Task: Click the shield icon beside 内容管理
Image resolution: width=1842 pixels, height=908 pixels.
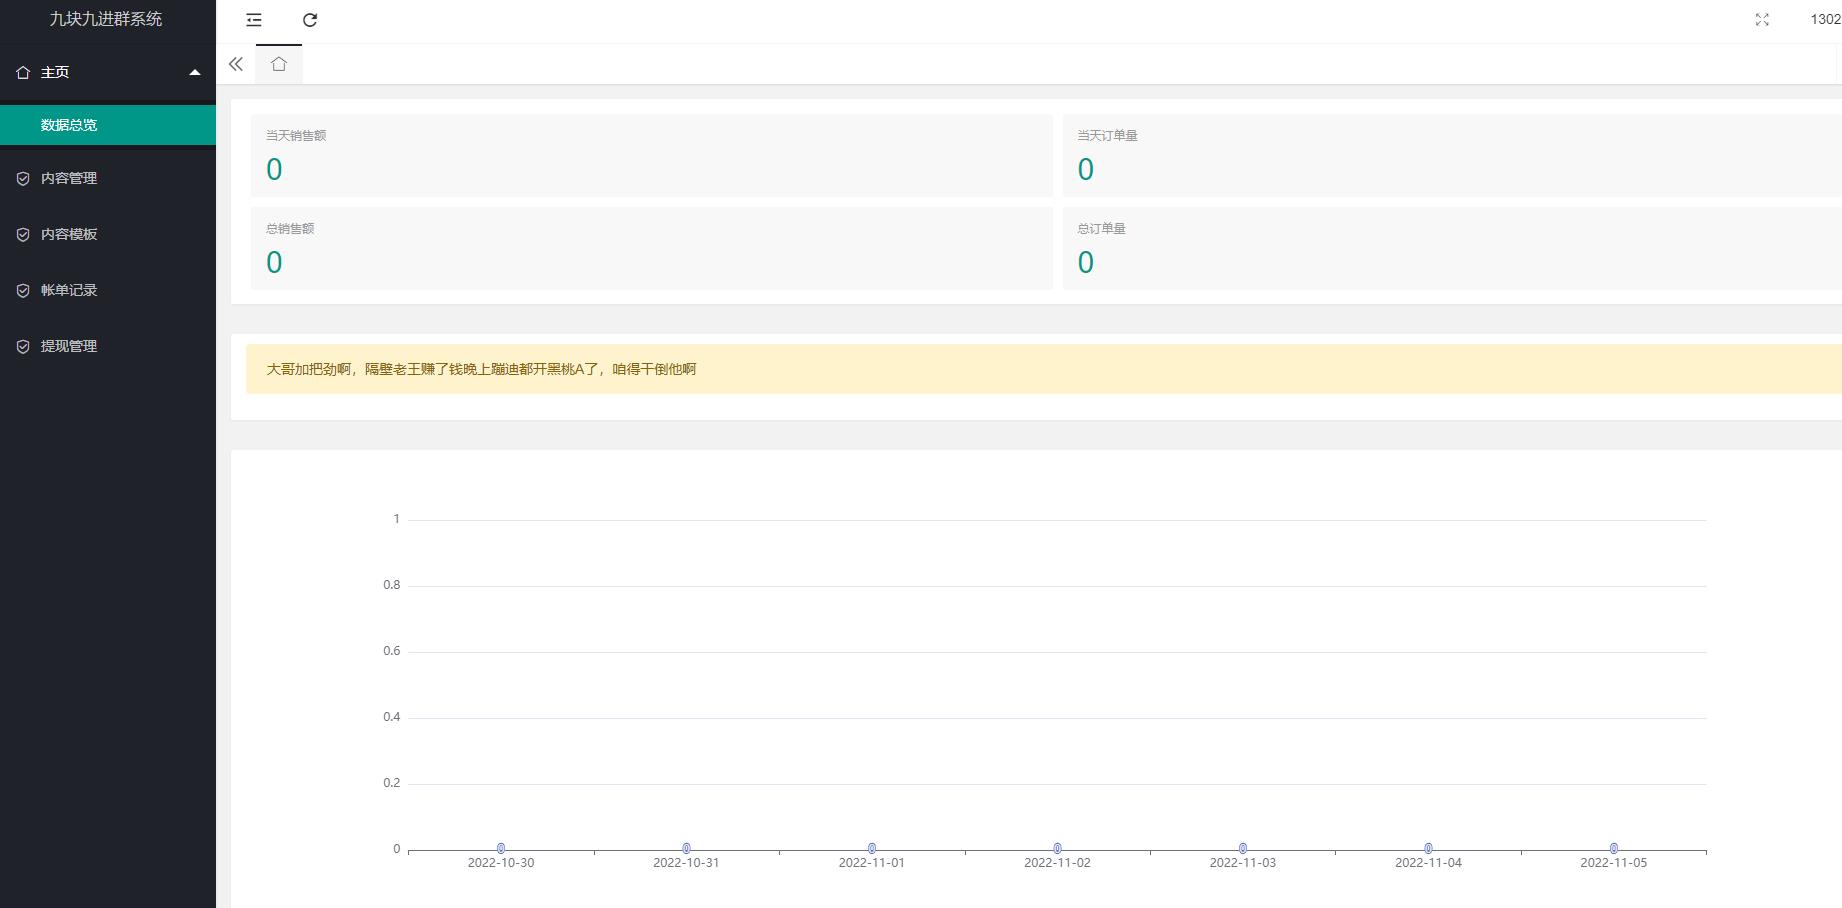Action: (x=23, y=179)
